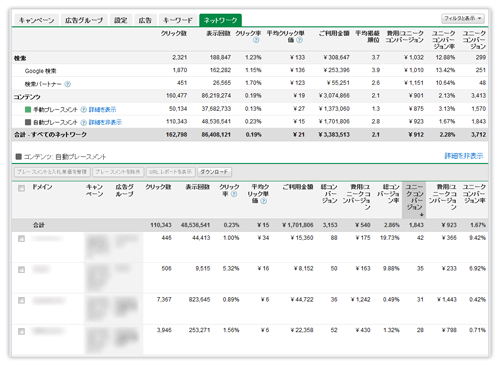Select 合計 - すべてのネットワーク row label
Image resolution: width=500 pixels, height=366 pixels.
(x=50, y=135)
